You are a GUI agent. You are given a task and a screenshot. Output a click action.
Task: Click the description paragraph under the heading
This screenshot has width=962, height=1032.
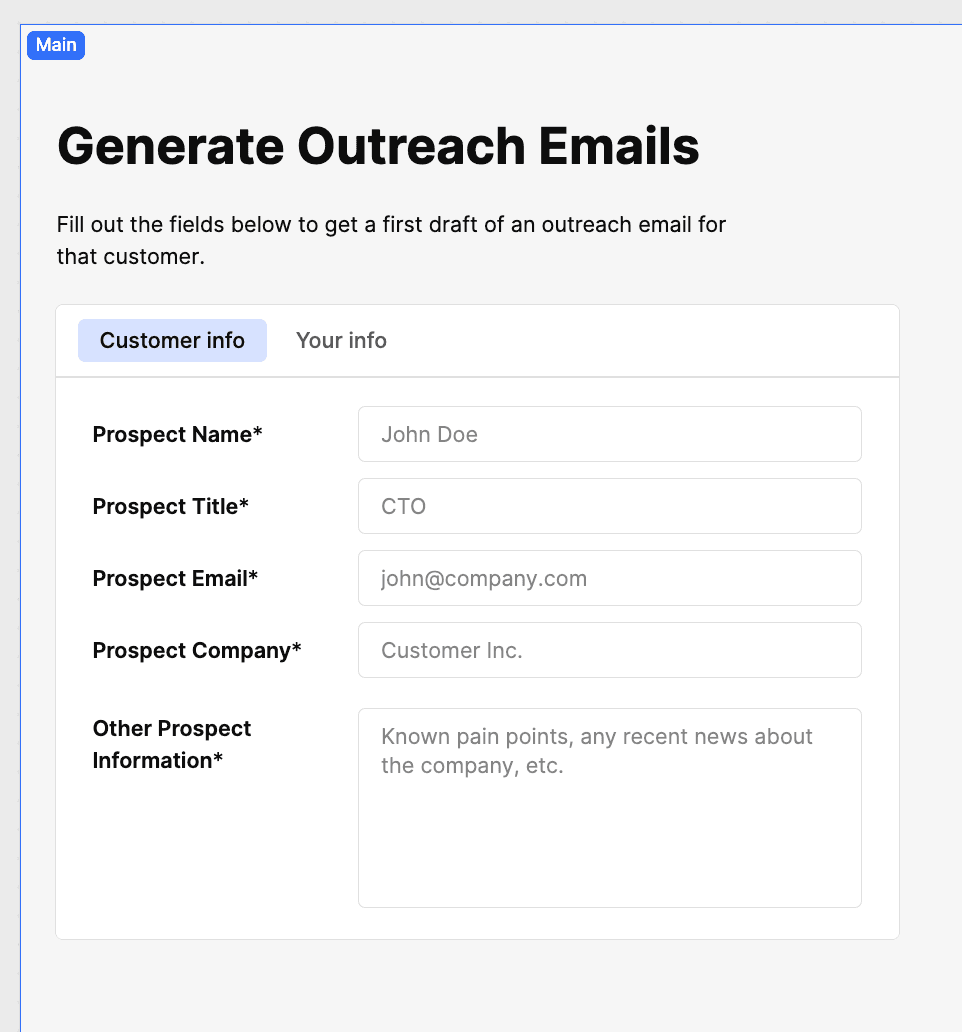(x=391, y=240)
